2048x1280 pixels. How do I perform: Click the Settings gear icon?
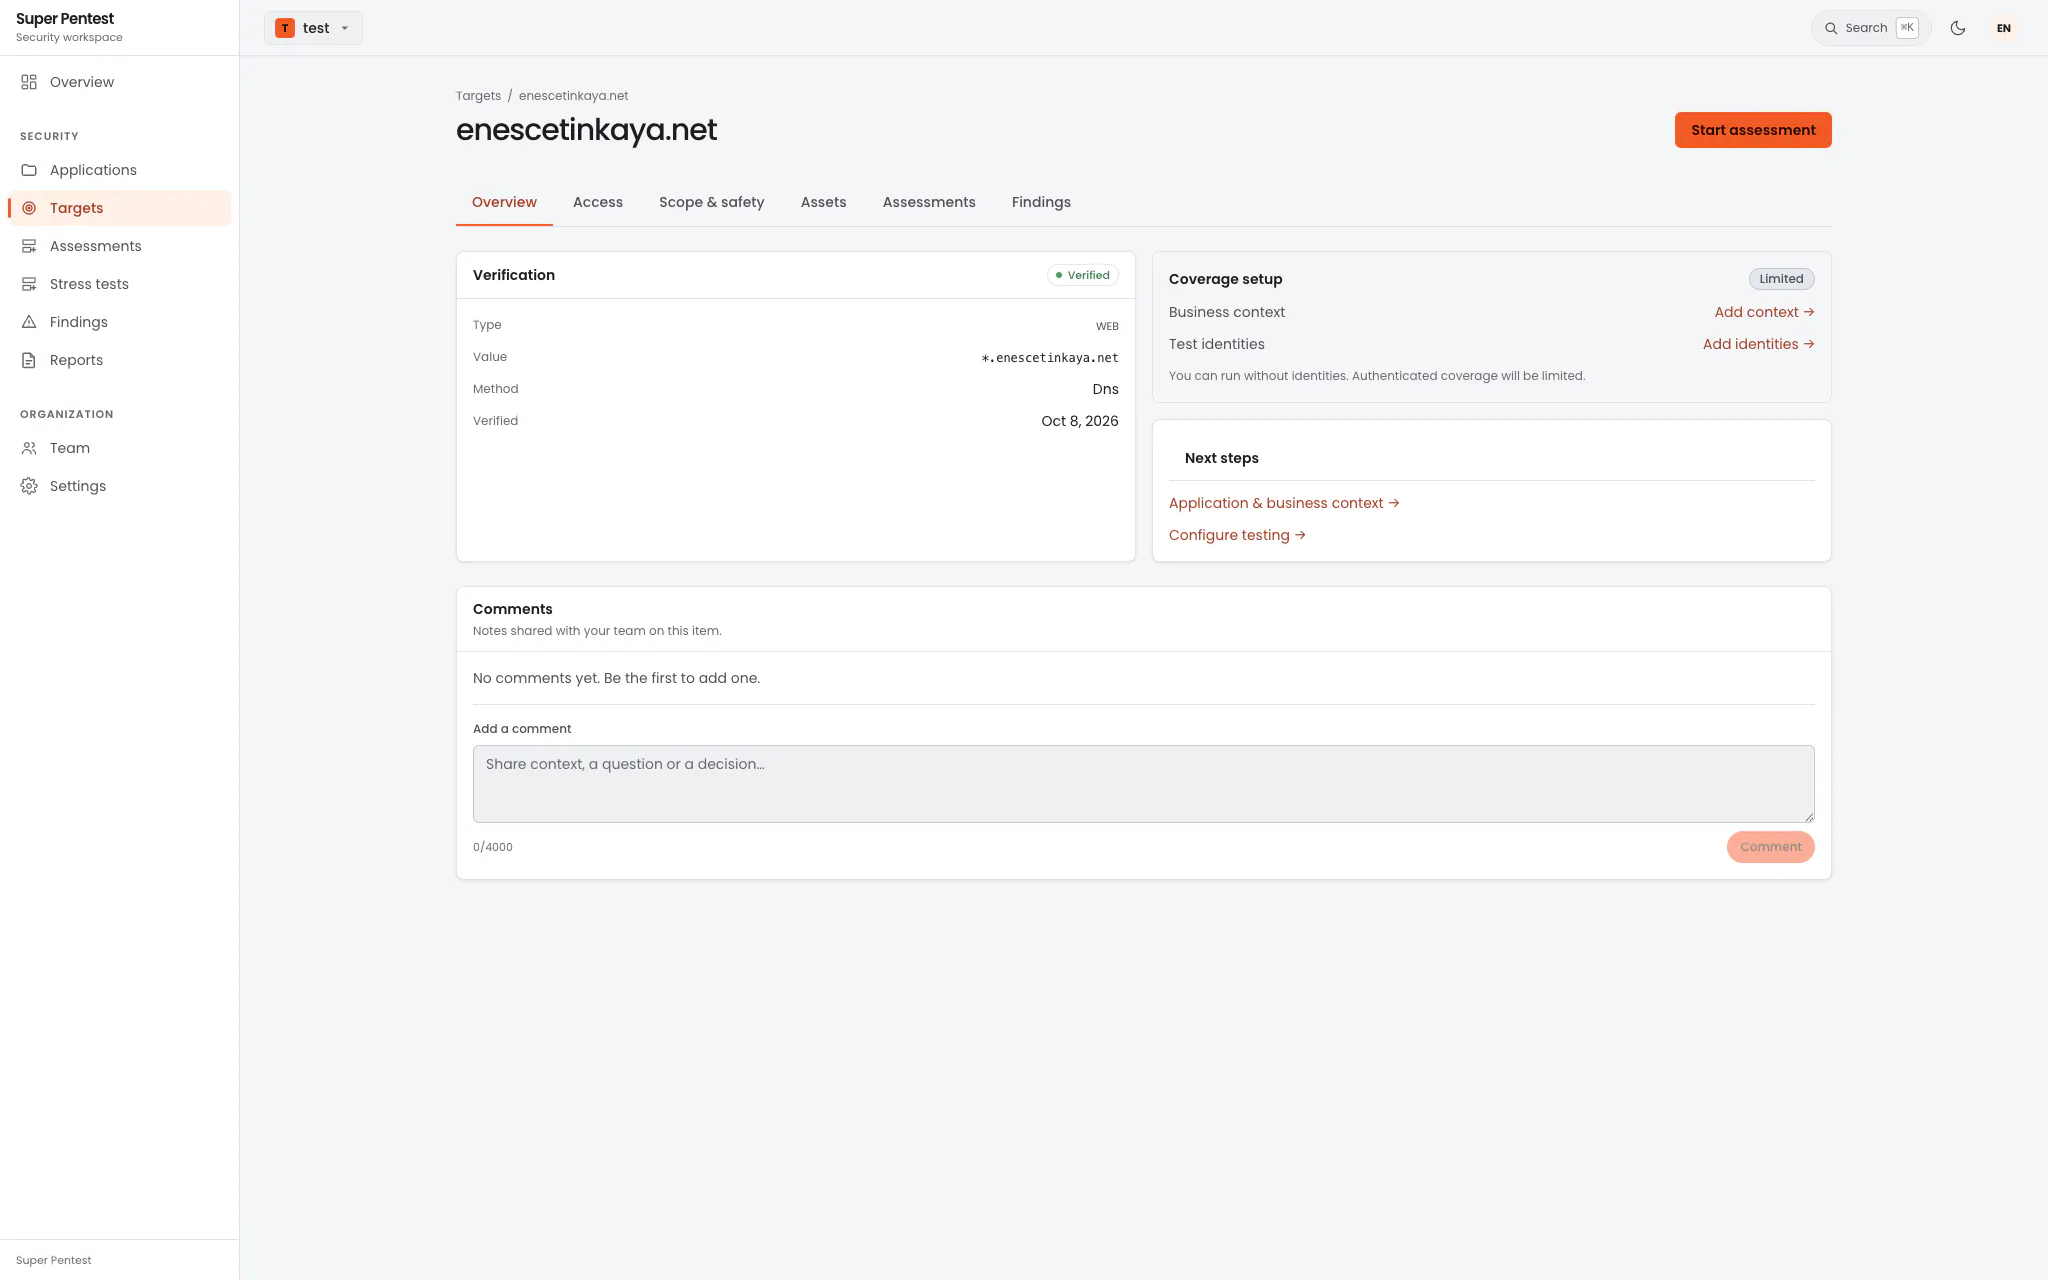coord(29,486)
